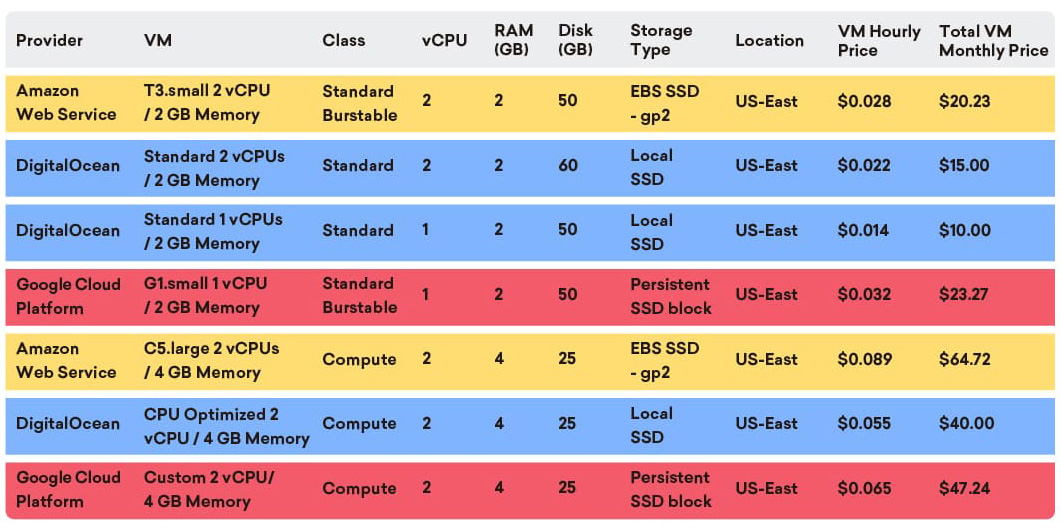Click the G1.small 1 vCPU cell
Image resolution: width=1061 pixels, height=530 pixels.
click(x=205, y=295)
